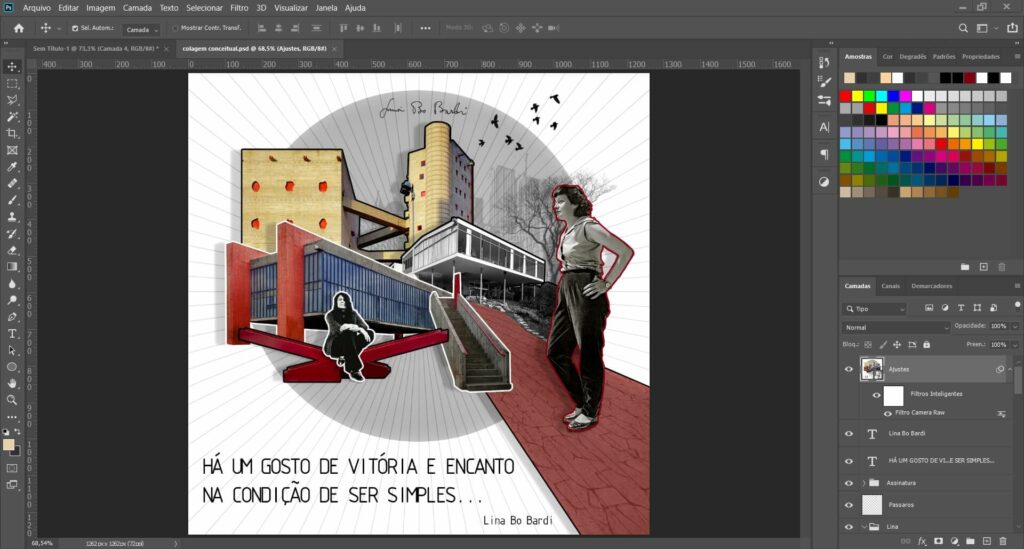Viewport: 1024px width, 549px height.
Task: Select the Eyedropper tool
Action: pyautogui.click(x=12, y=166)
